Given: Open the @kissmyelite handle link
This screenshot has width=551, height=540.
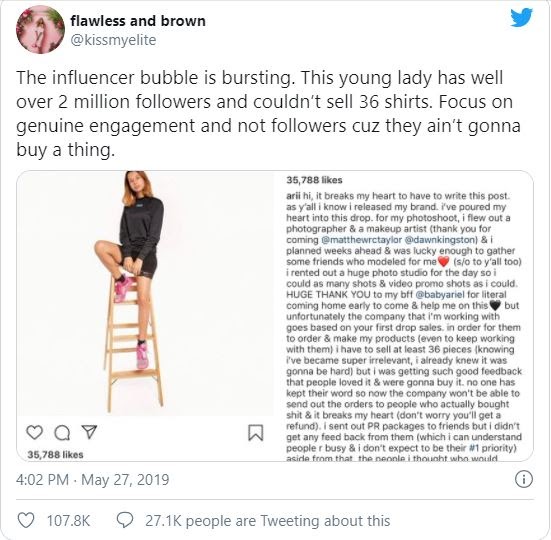Looking at the screenshot, I should 113,40.
